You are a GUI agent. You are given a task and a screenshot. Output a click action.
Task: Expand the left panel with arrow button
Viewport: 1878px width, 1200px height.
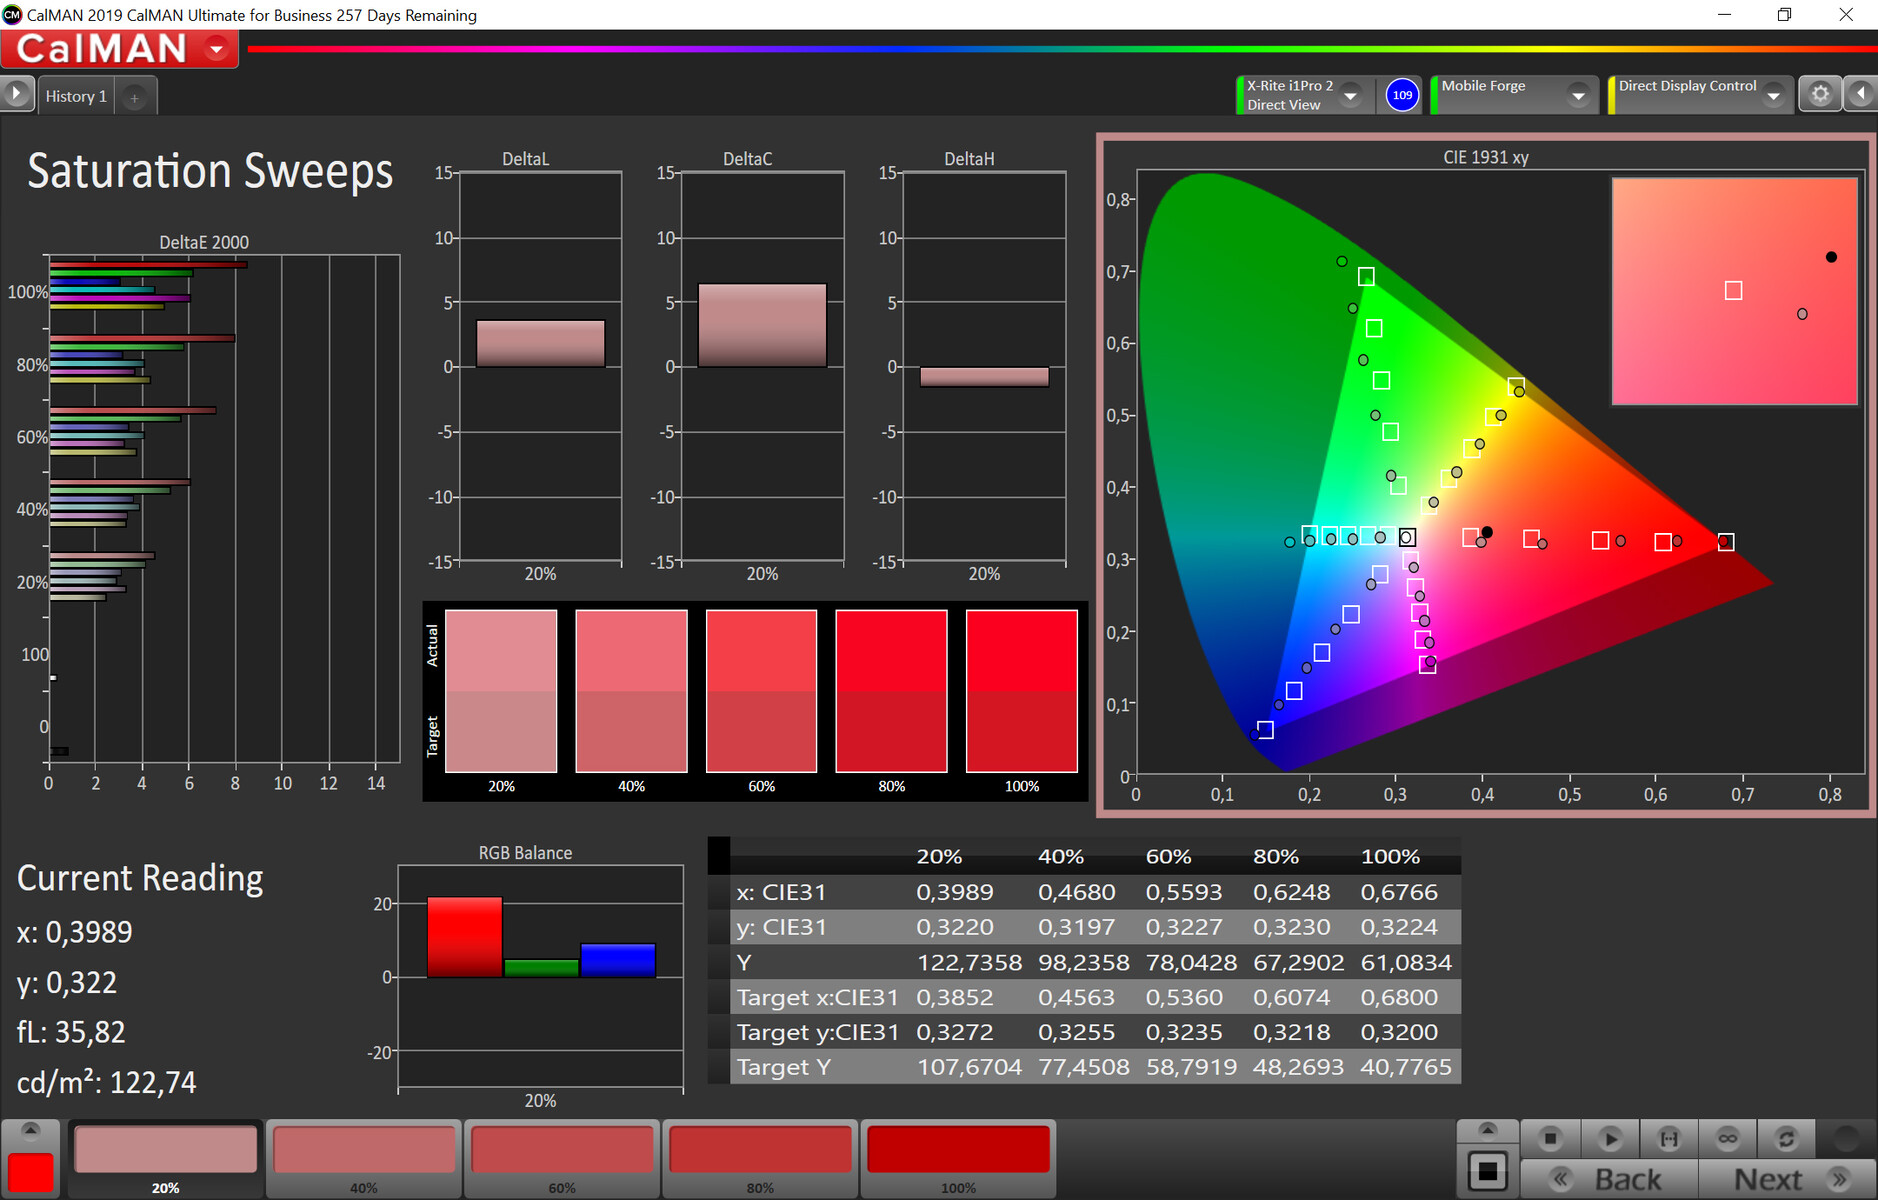point(17,94)
